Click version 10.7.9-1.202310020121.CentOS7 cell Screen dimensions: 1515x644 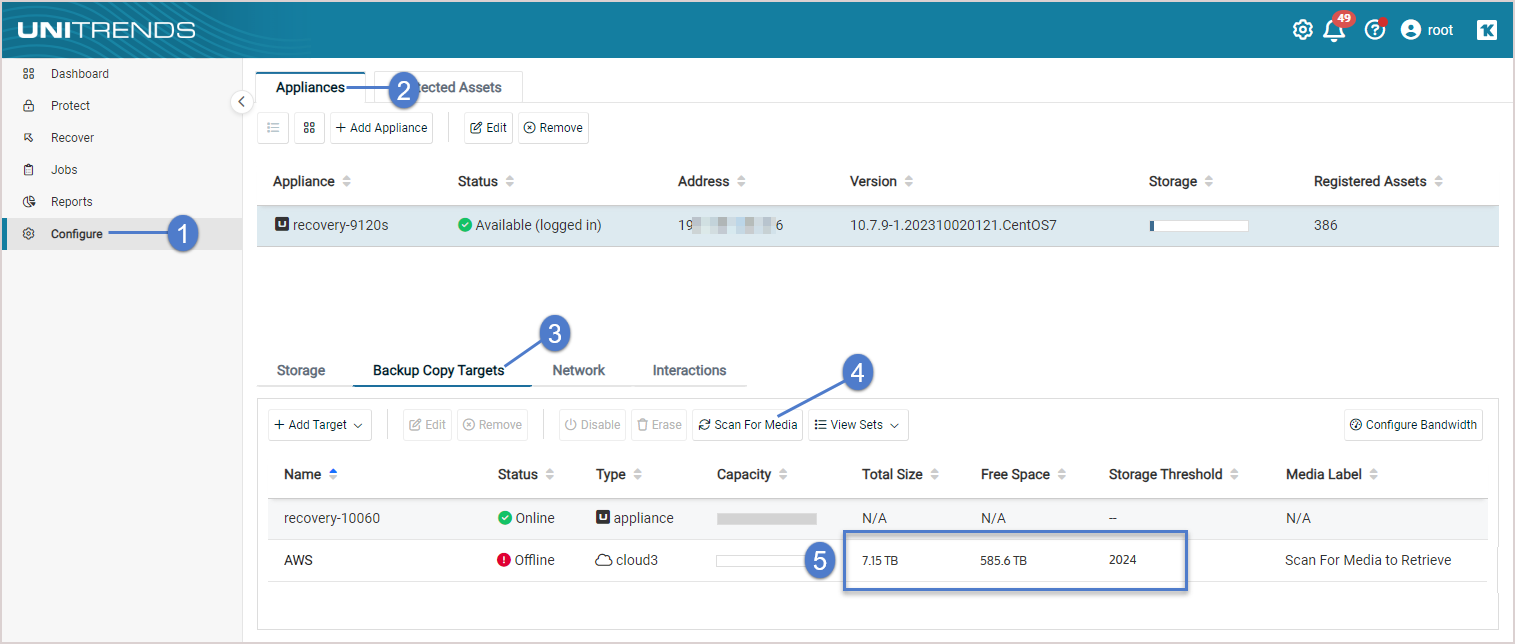(x=953, y=225)
